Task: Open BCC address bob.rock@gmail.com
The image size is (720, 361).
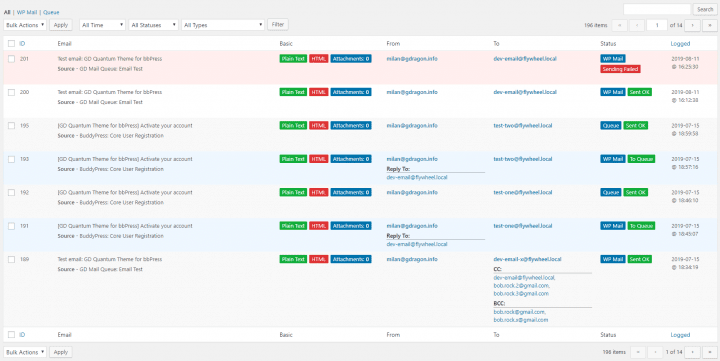Action: pyautogui.click(x=519, y=312)
